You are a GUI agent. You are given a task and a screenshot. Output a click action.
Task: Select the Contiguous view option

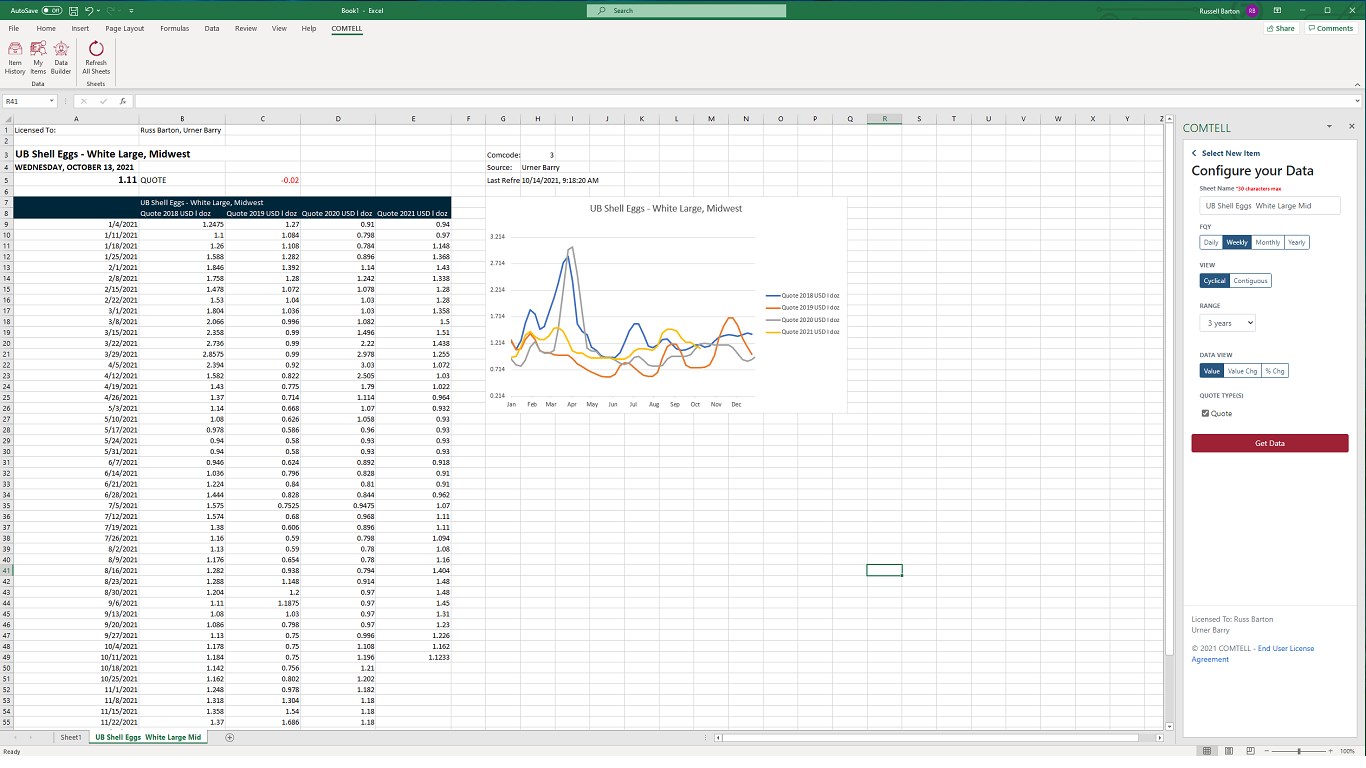point(1250,281)
